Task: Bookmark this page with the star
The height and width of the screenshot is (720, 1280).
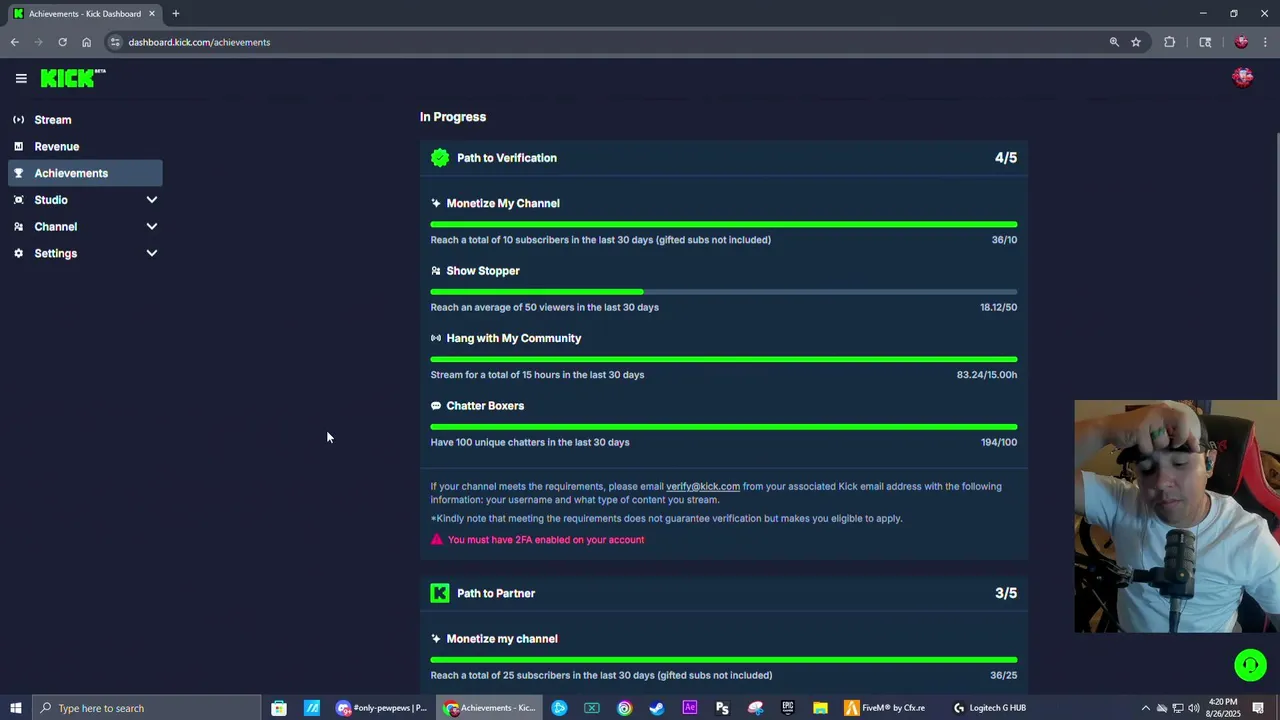Action: 1136,42
